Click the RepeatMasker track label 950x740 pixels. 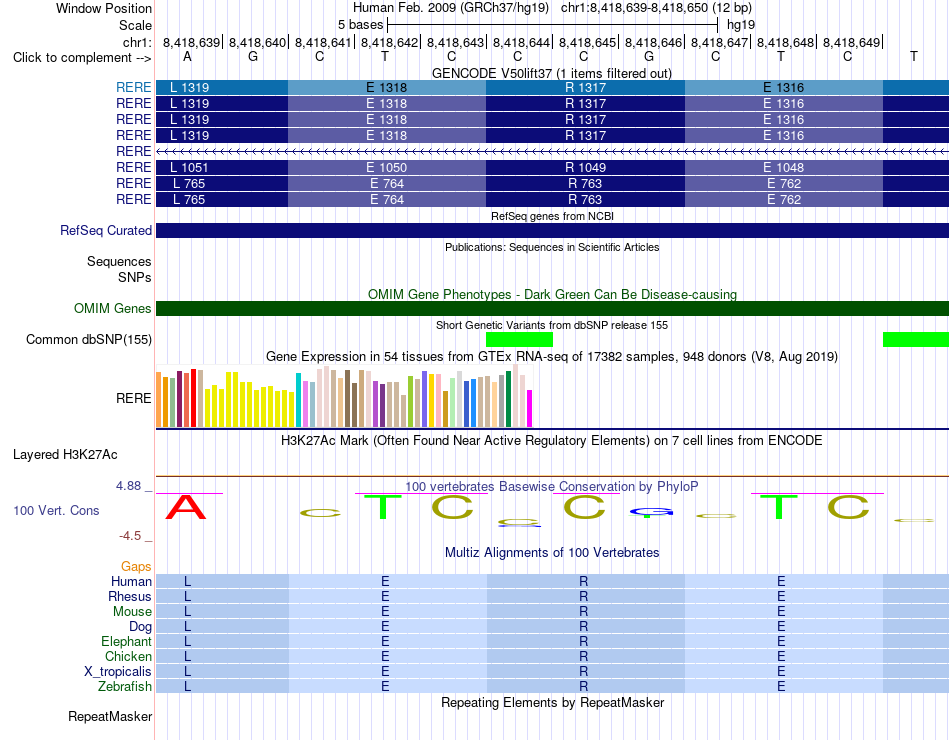[x=110, y=716]
